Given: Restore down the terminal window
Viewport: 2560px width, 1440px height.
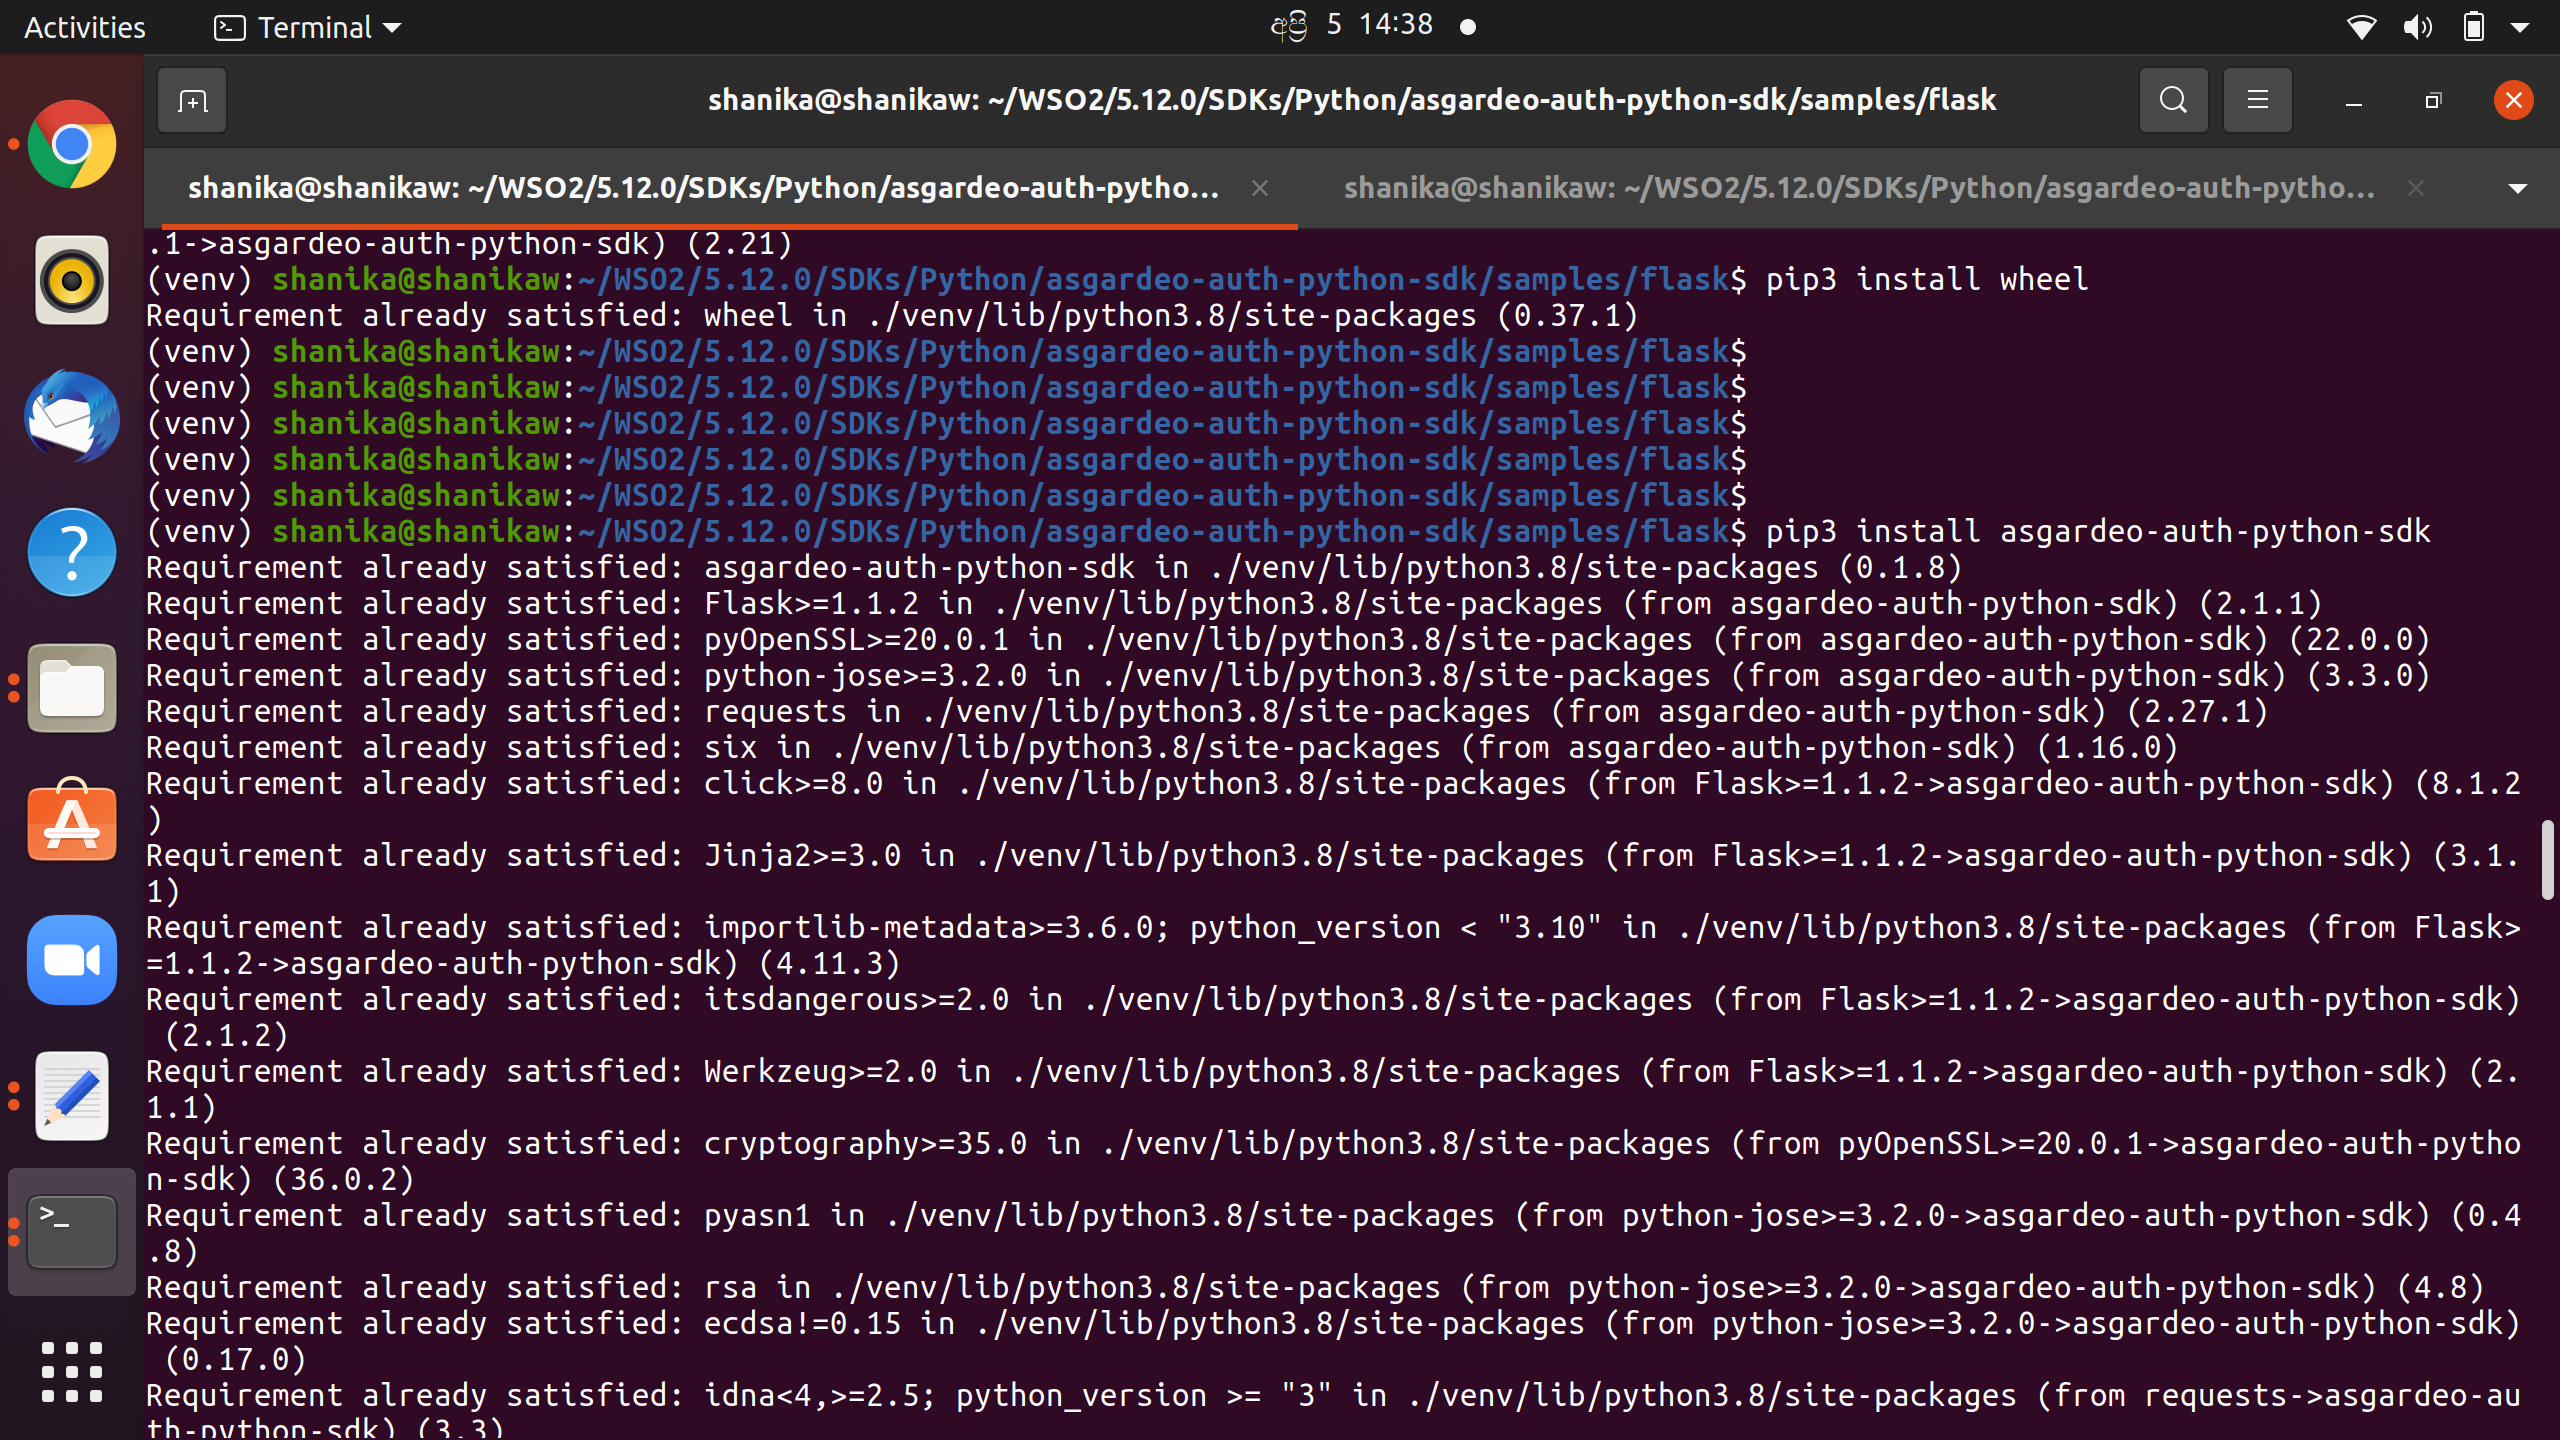Looking at the screenshot, I should click(x=2433, y=101).
